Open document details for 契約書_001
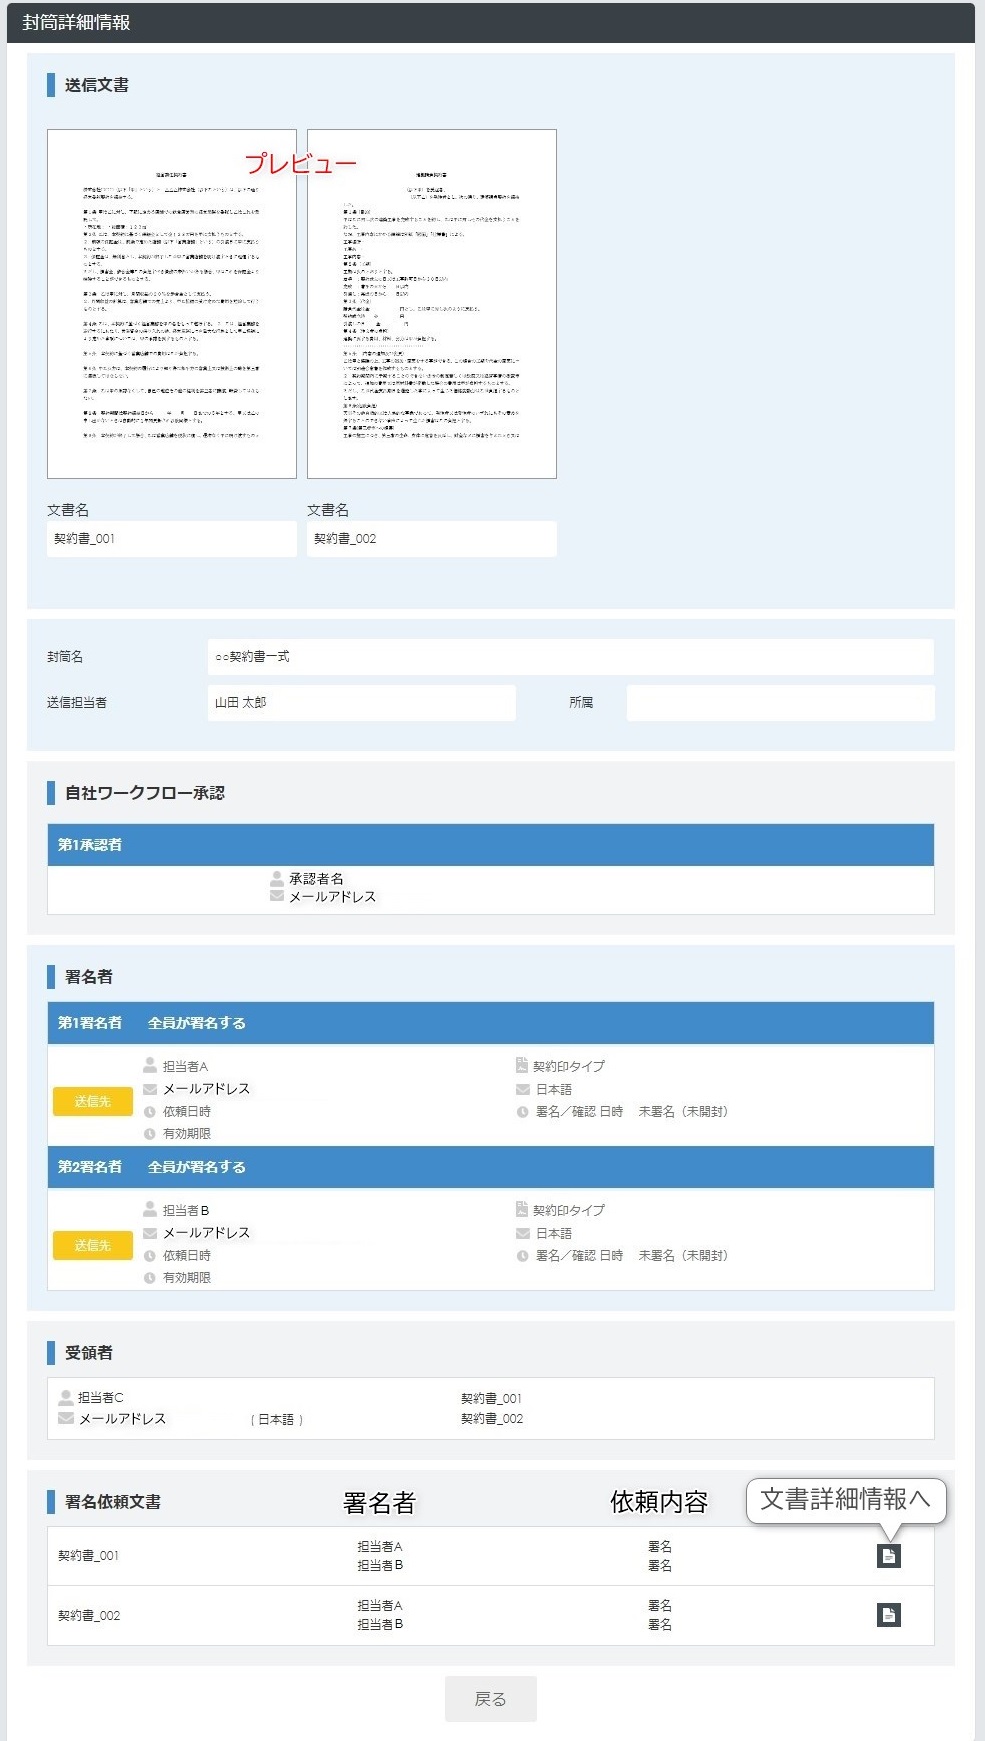This screenshot has width=985, height=1741. point(888,1555)
